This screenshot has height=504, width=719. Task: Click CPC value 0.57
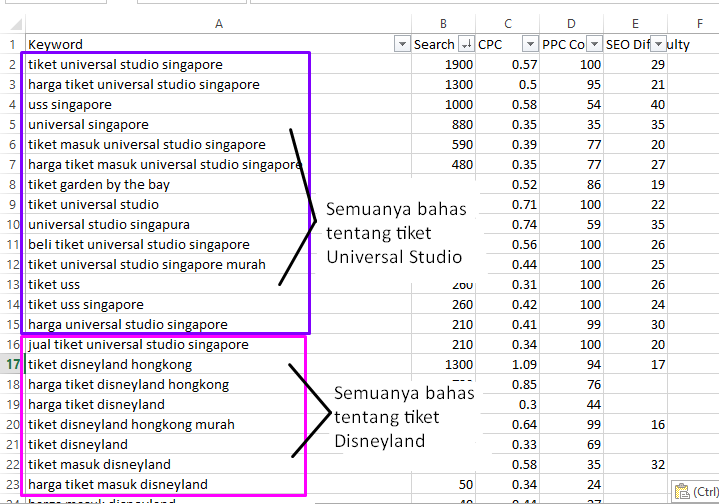pyautogui.click(x=508, y=65)
